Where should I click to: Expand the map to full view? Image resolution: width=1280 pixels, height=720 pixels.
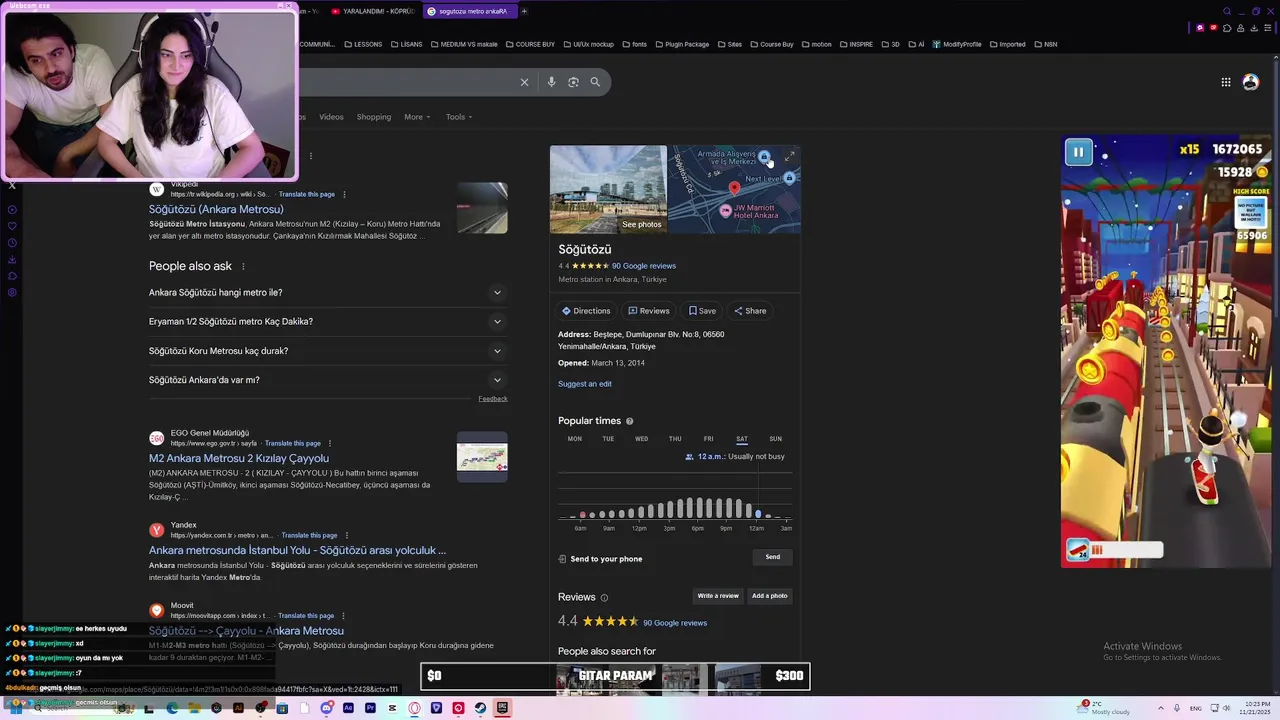789,157
